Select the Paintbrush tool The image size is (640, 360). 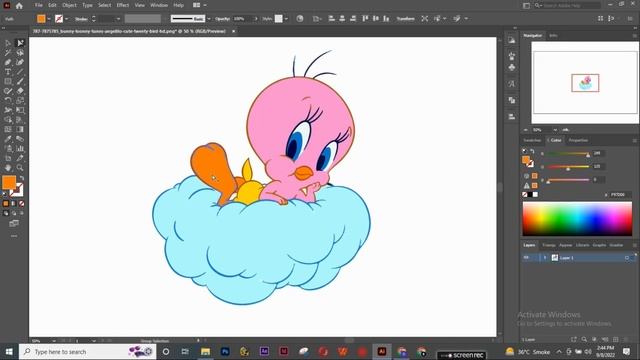point(20,81)
